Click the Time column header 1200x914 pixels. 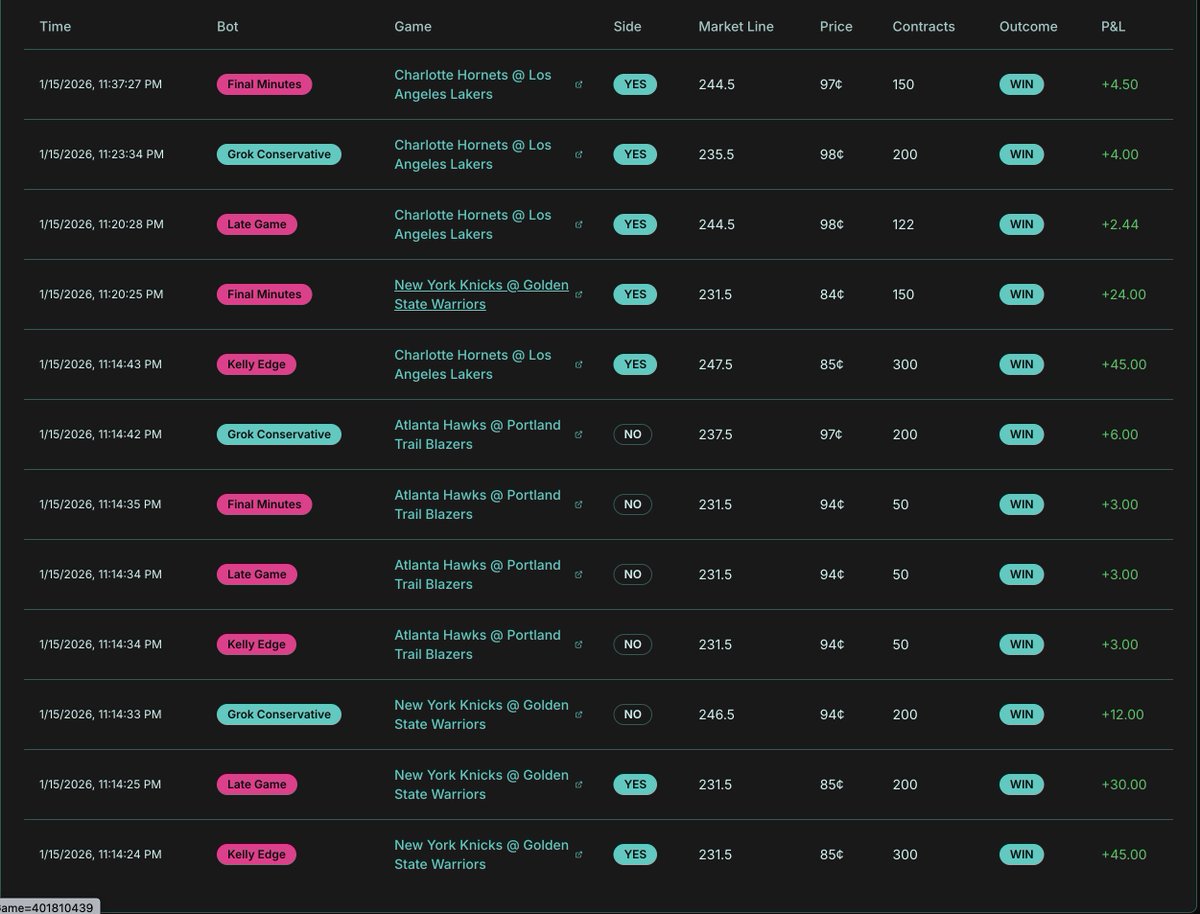pos(55,27)
